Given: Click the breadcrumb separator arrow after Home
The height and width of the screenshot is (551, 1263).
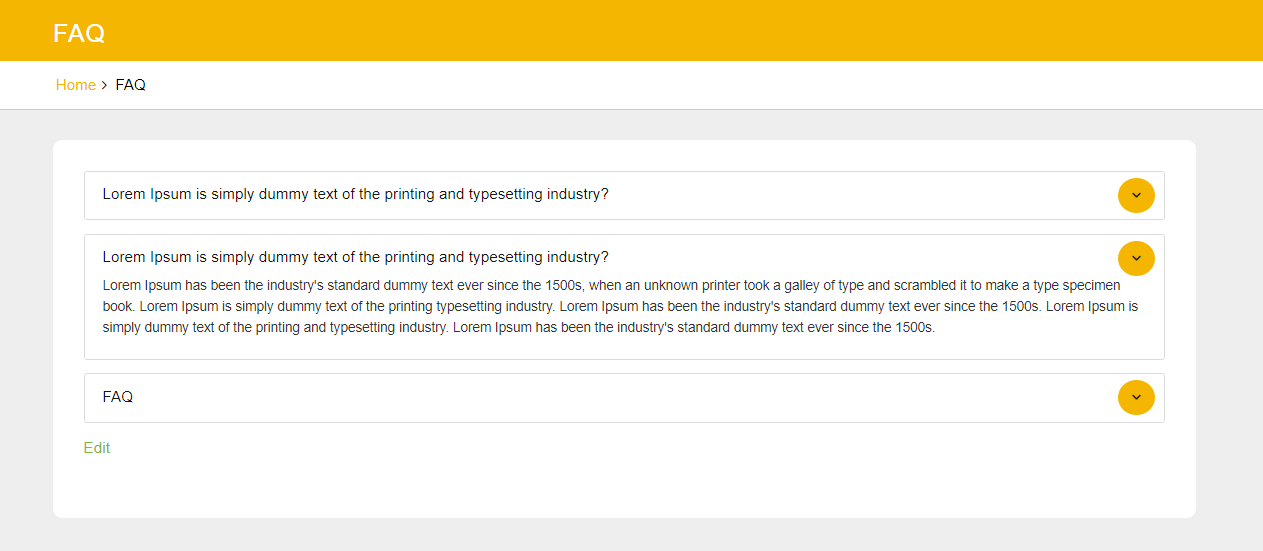Looking at the screenshot, I should pos(105,86).
